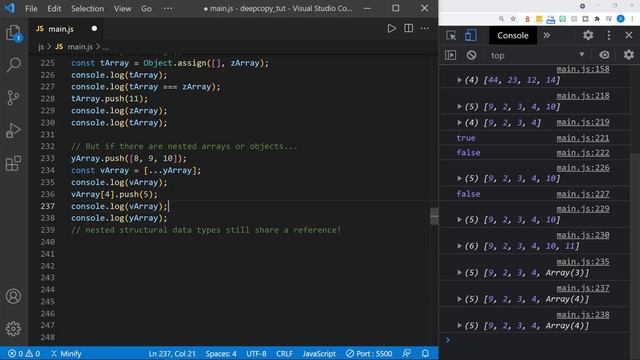Click the errors and warnings status indicator
This screenshot has height=360, width=640.
(24, 353)
